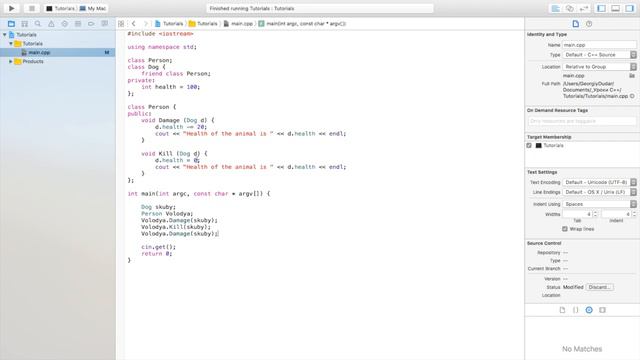Click the Discard button
Viewport: 640px width, 360px height.
coord(600,287)
